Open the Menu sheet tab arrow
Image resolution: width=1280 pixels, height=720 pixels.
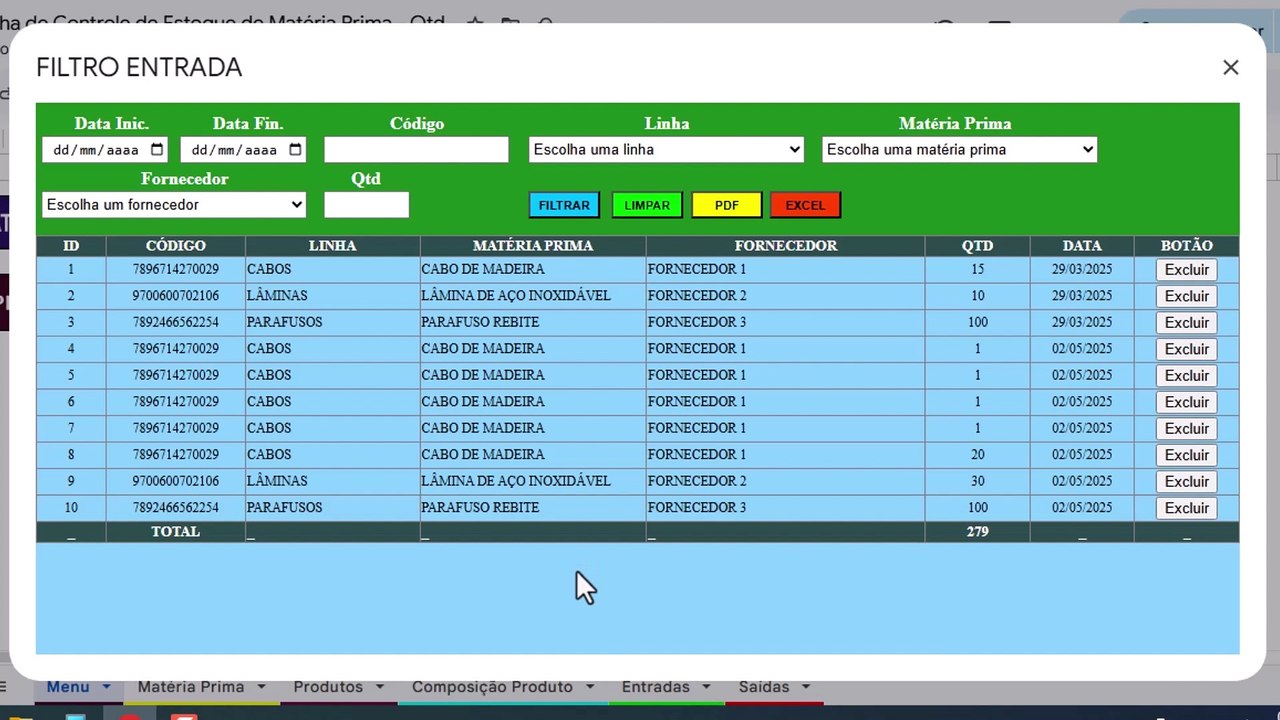pyautogui.click(x=105, y=687)
